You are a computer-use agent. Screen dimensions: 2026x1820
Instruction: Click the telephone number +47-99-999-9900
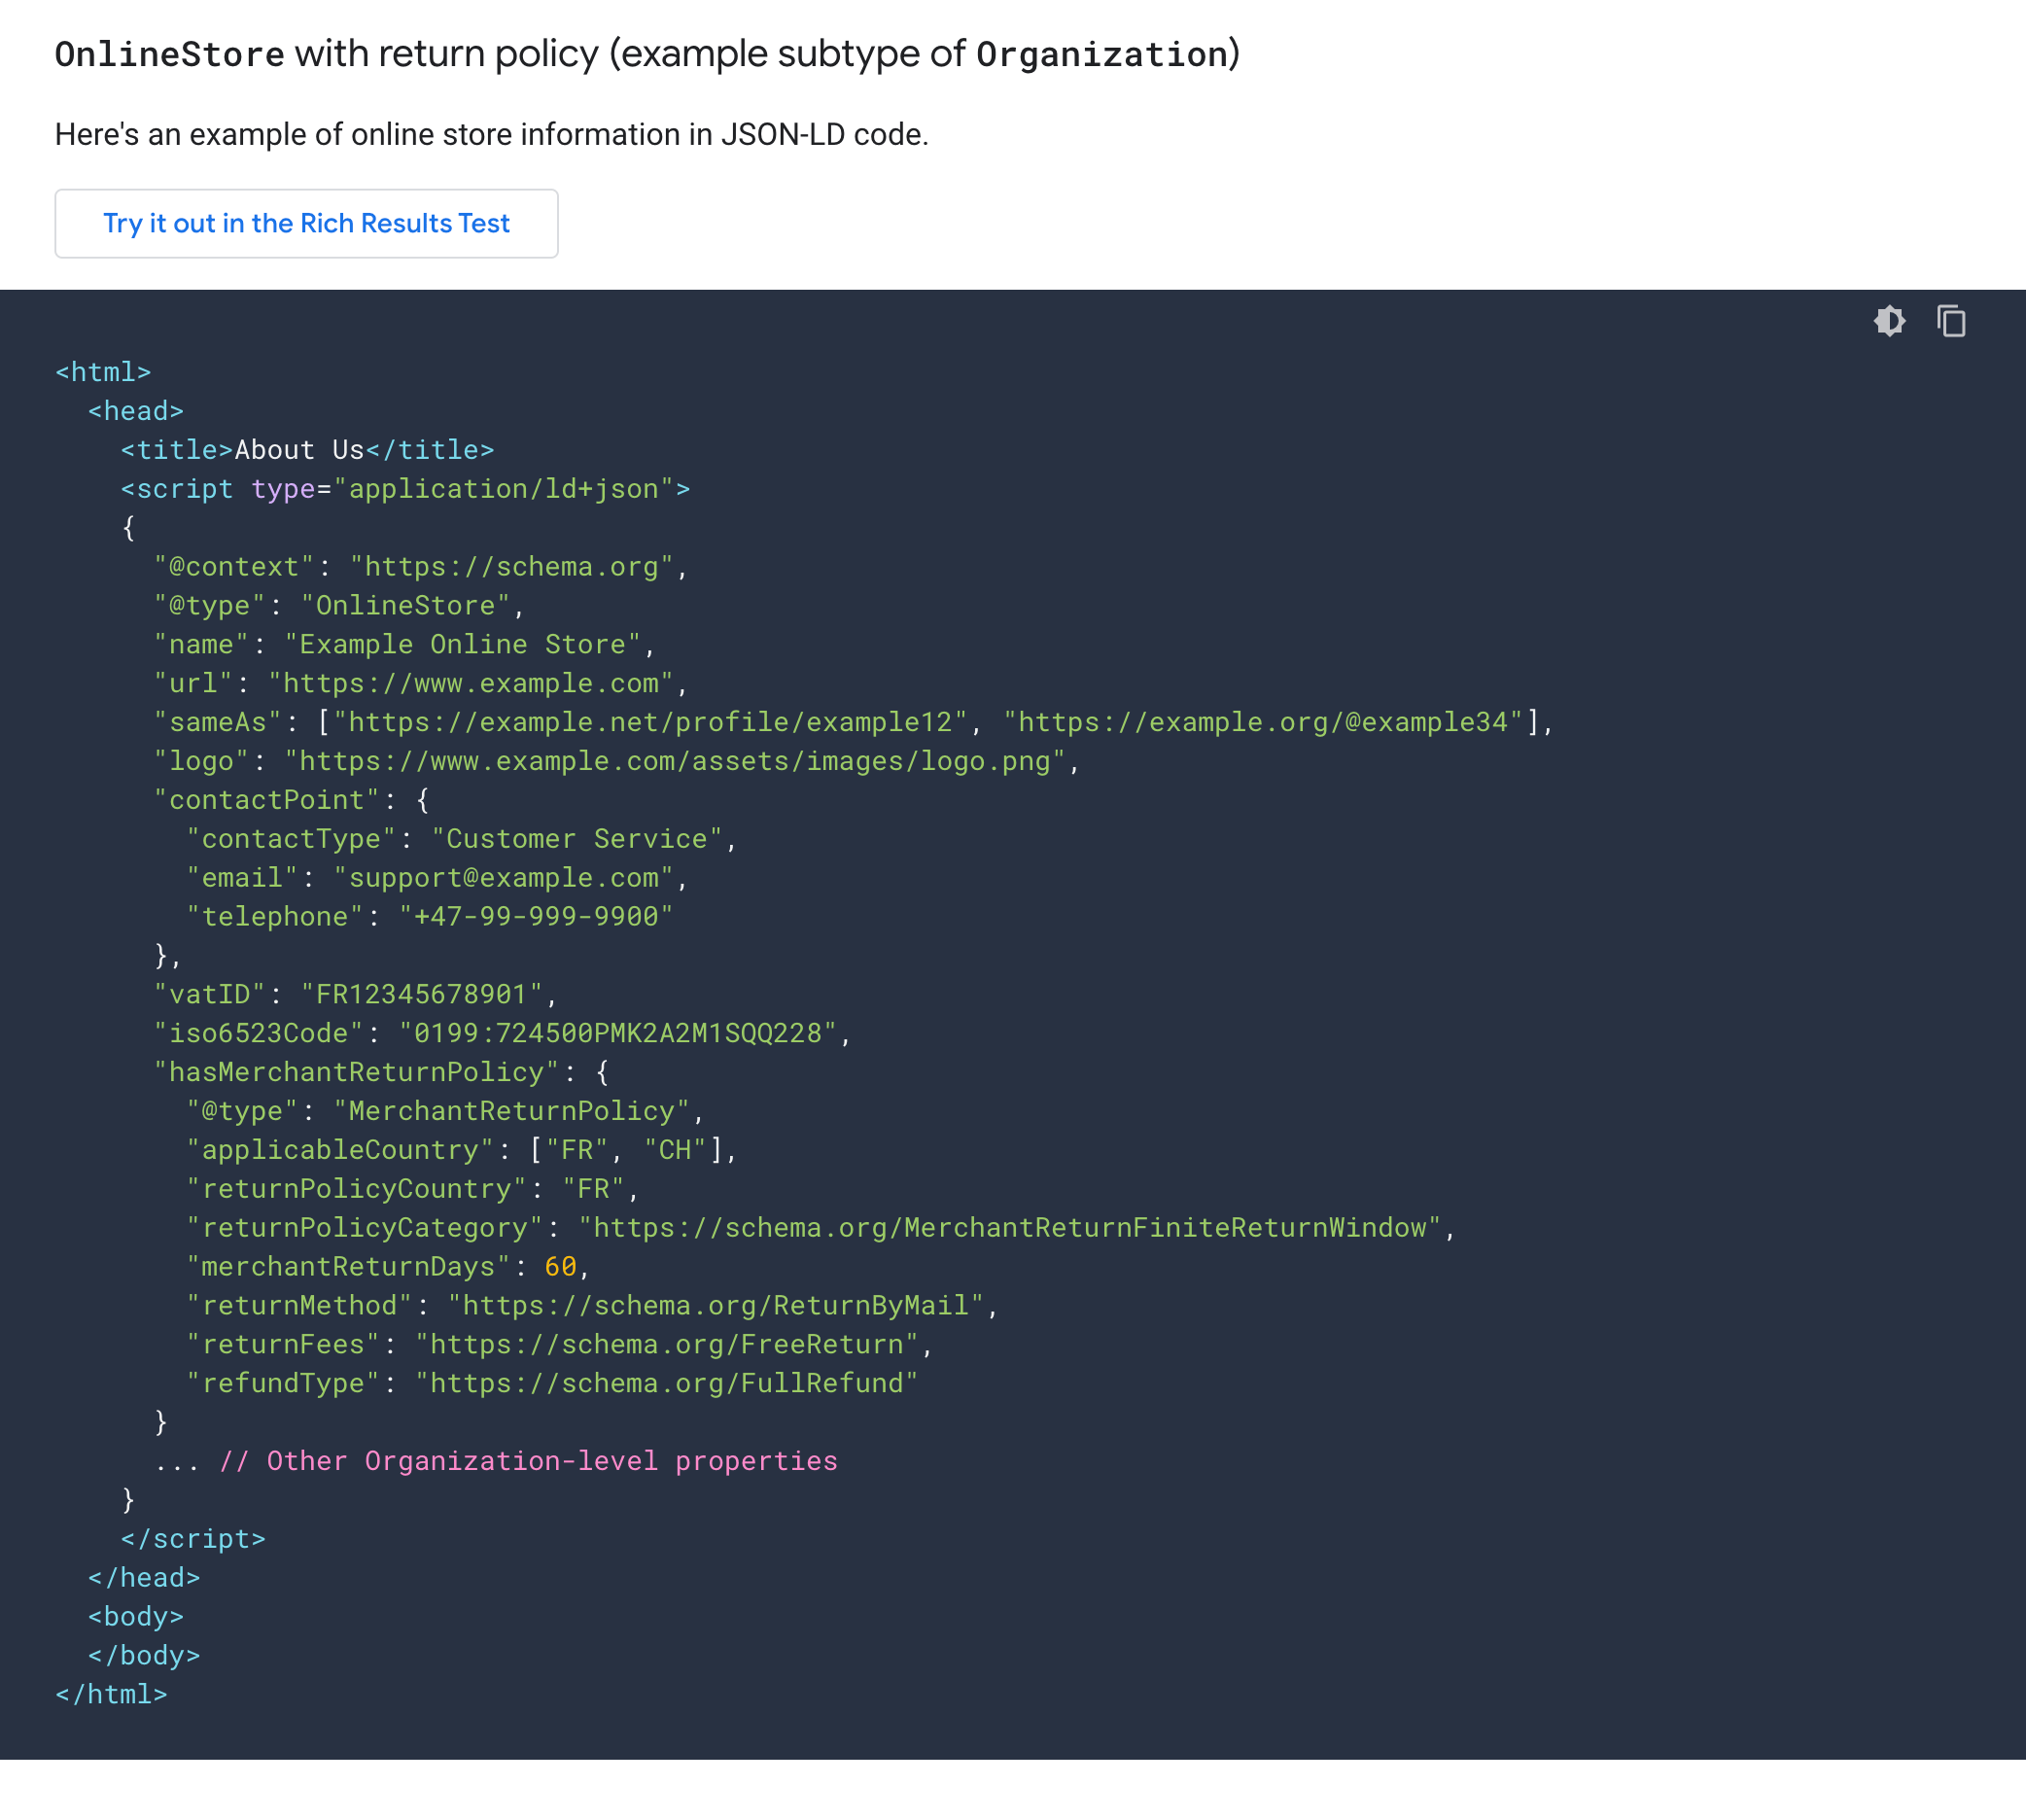(535, 916)
